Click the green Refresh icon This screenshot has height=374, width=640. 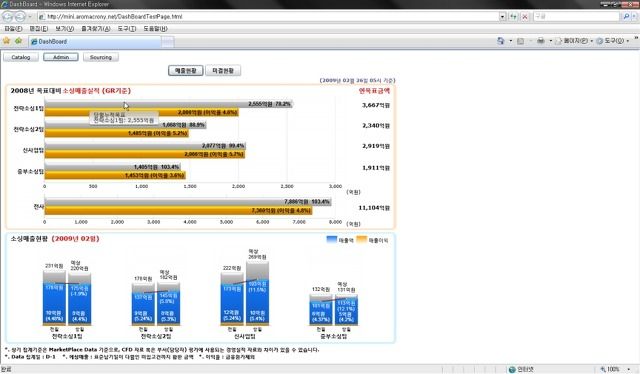point(513,17)
